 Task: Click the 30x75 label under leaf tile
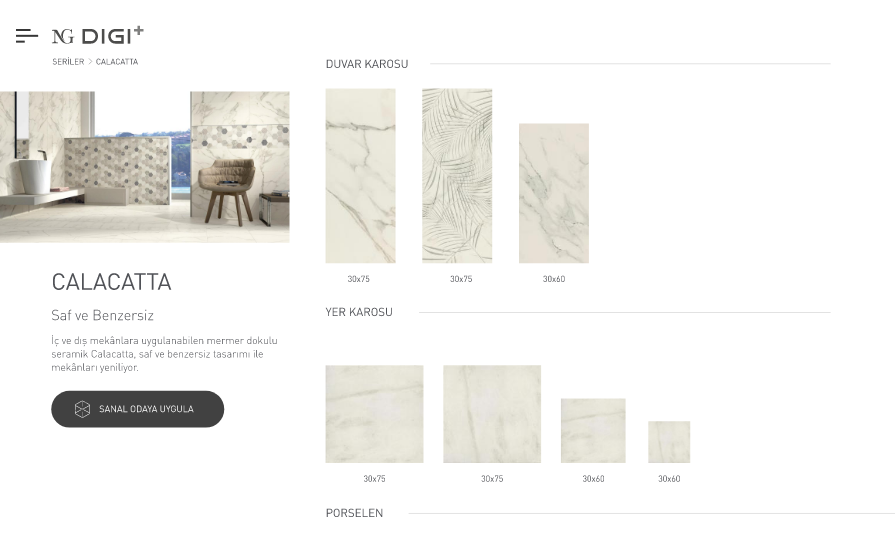(461, 279)
